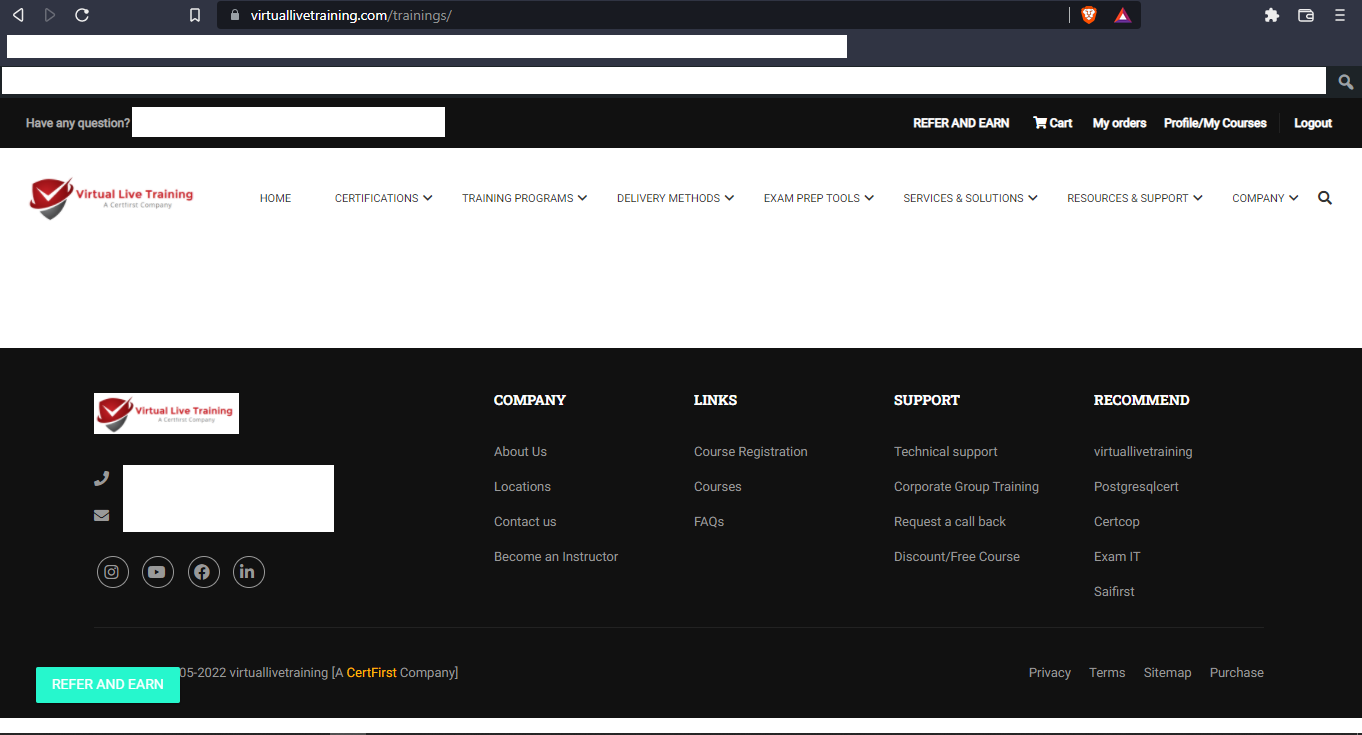Open the Courses footer link

point(718,487)
